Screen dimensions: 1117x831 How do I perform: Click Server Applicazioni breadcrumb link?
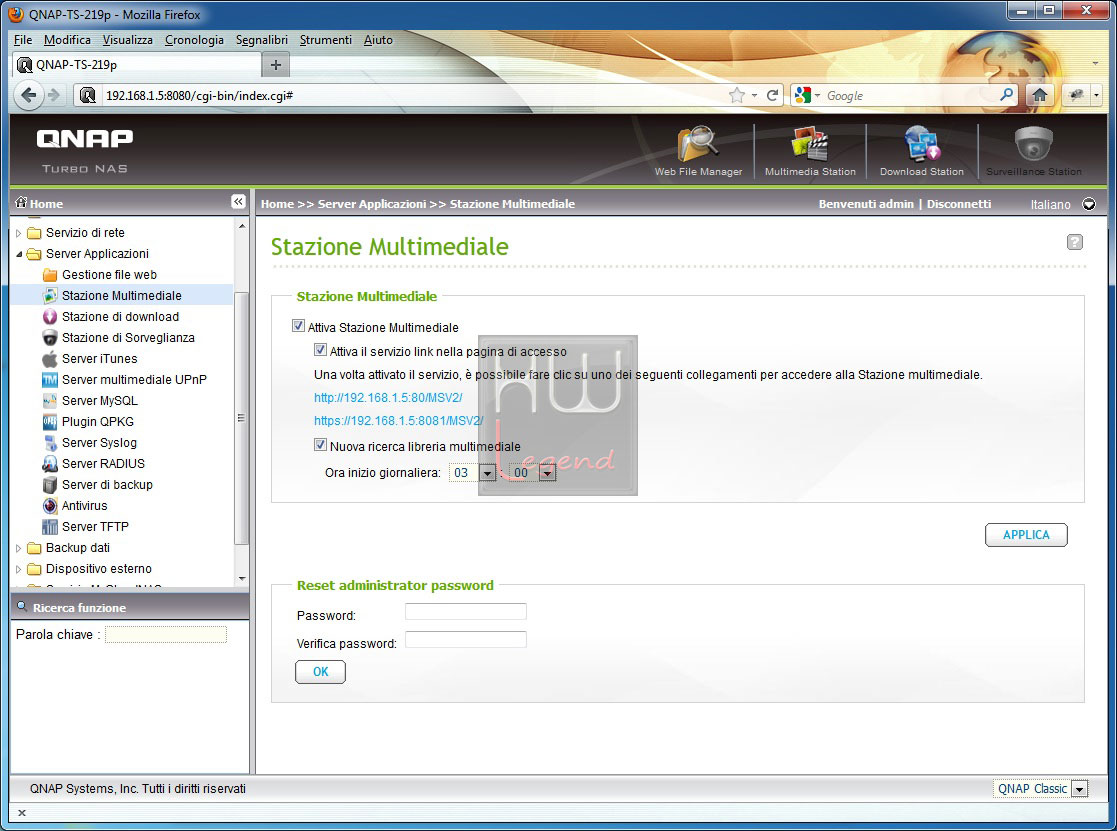(372, 204)
